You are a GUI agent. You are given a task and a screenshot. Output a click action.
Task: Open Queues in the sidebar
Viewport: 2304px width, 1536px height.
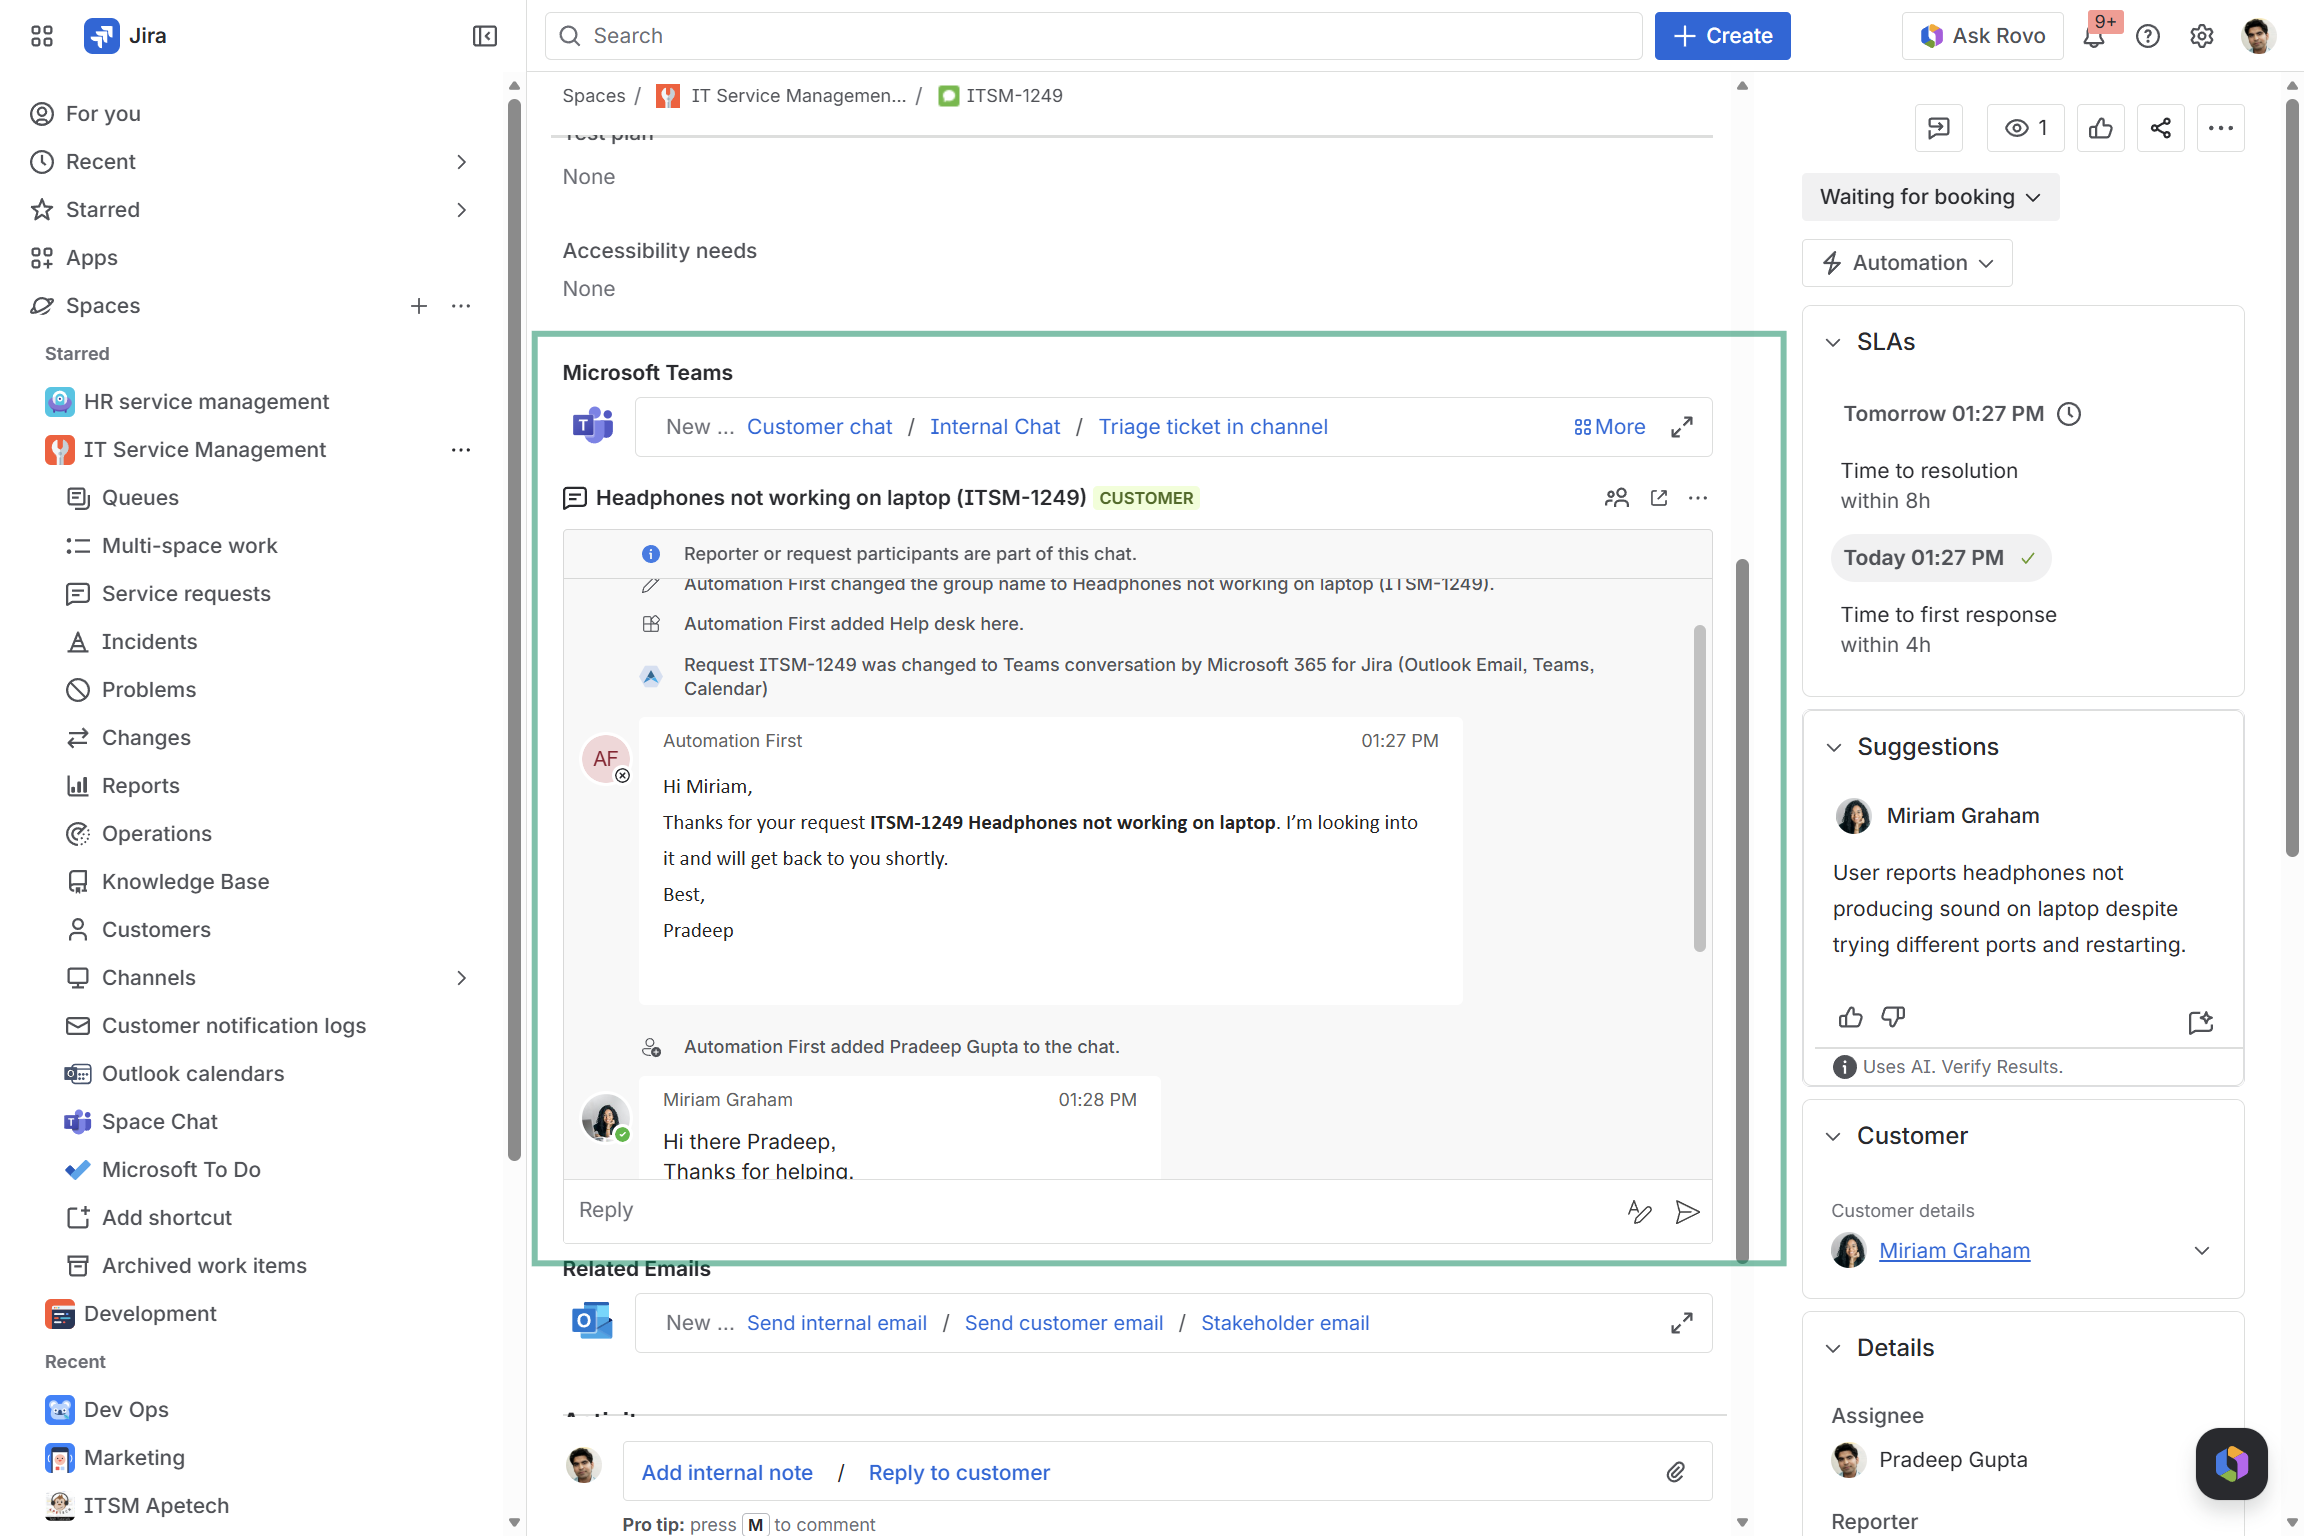(140, 498)
